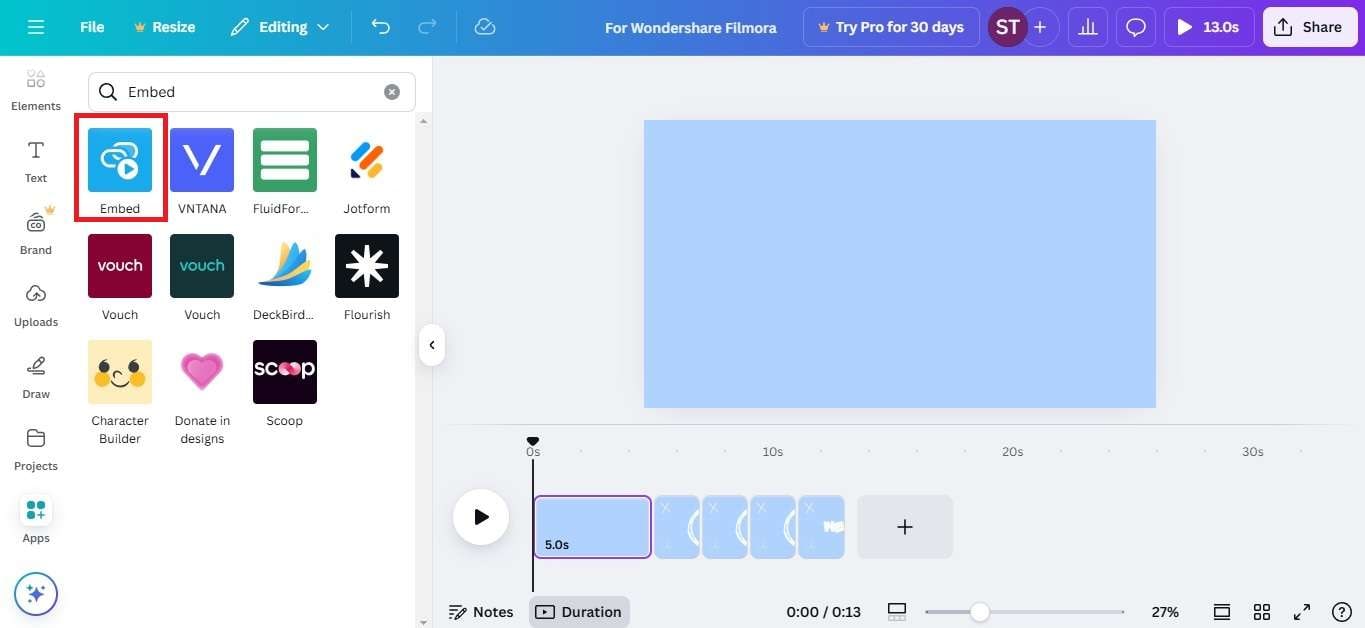Select the first 5.0s timeline clip

tap(593, 527)
